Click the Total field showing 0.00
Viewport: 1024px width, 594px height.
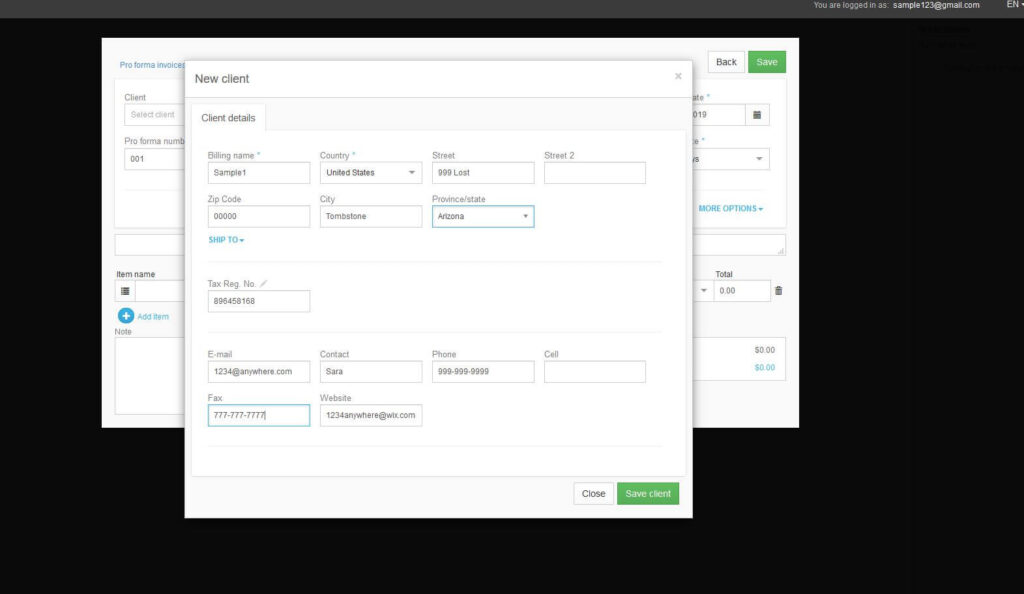[742, 291]
